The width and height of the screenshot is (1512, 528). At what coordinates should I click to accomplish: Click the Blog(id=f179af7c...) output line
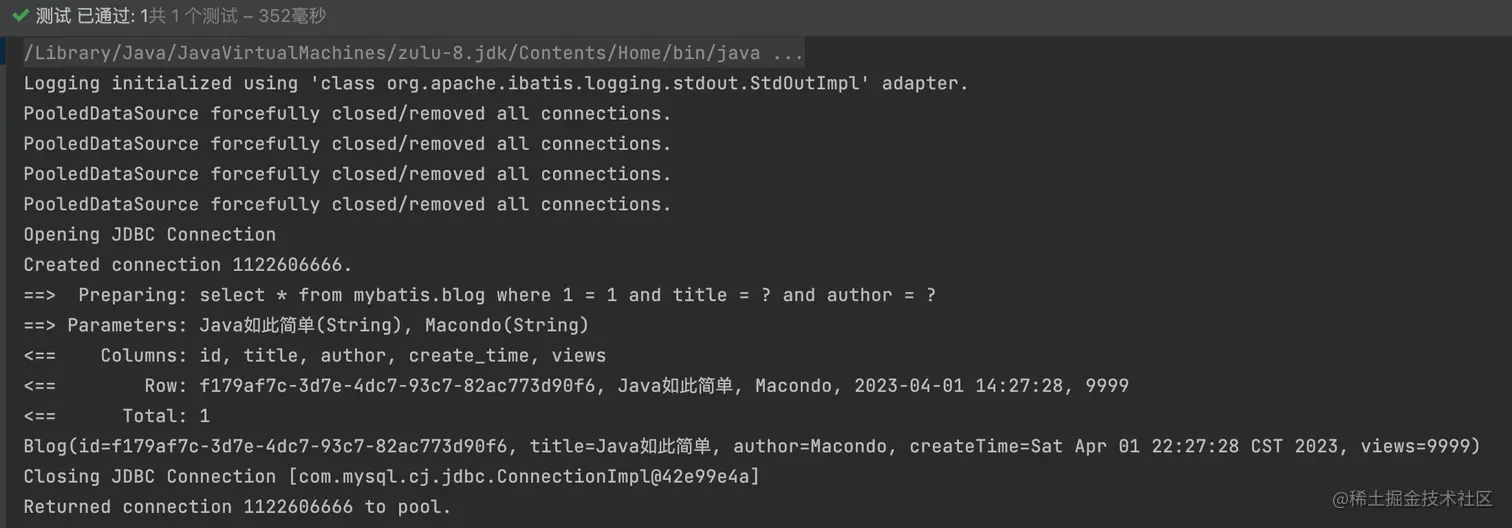[750, 446]
